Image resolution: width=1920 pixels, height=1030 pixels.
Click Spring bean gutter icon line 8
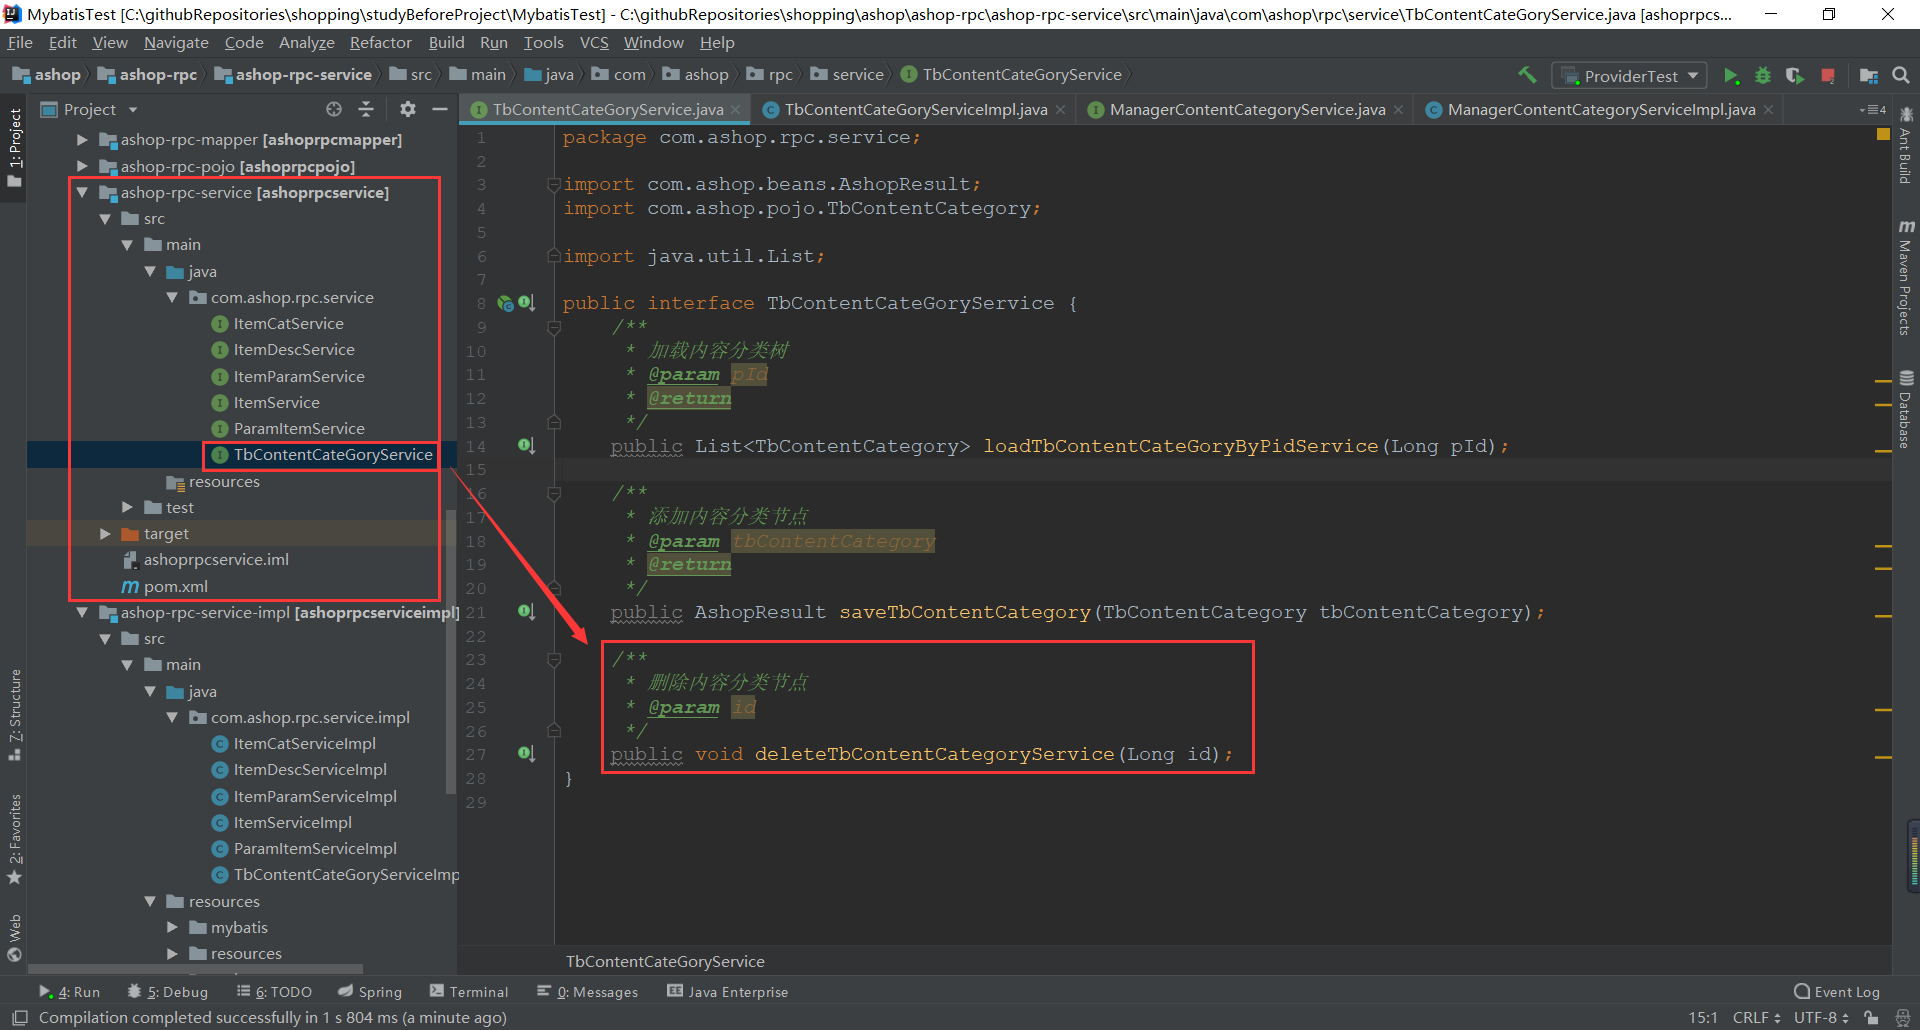[x=505, y=303]
